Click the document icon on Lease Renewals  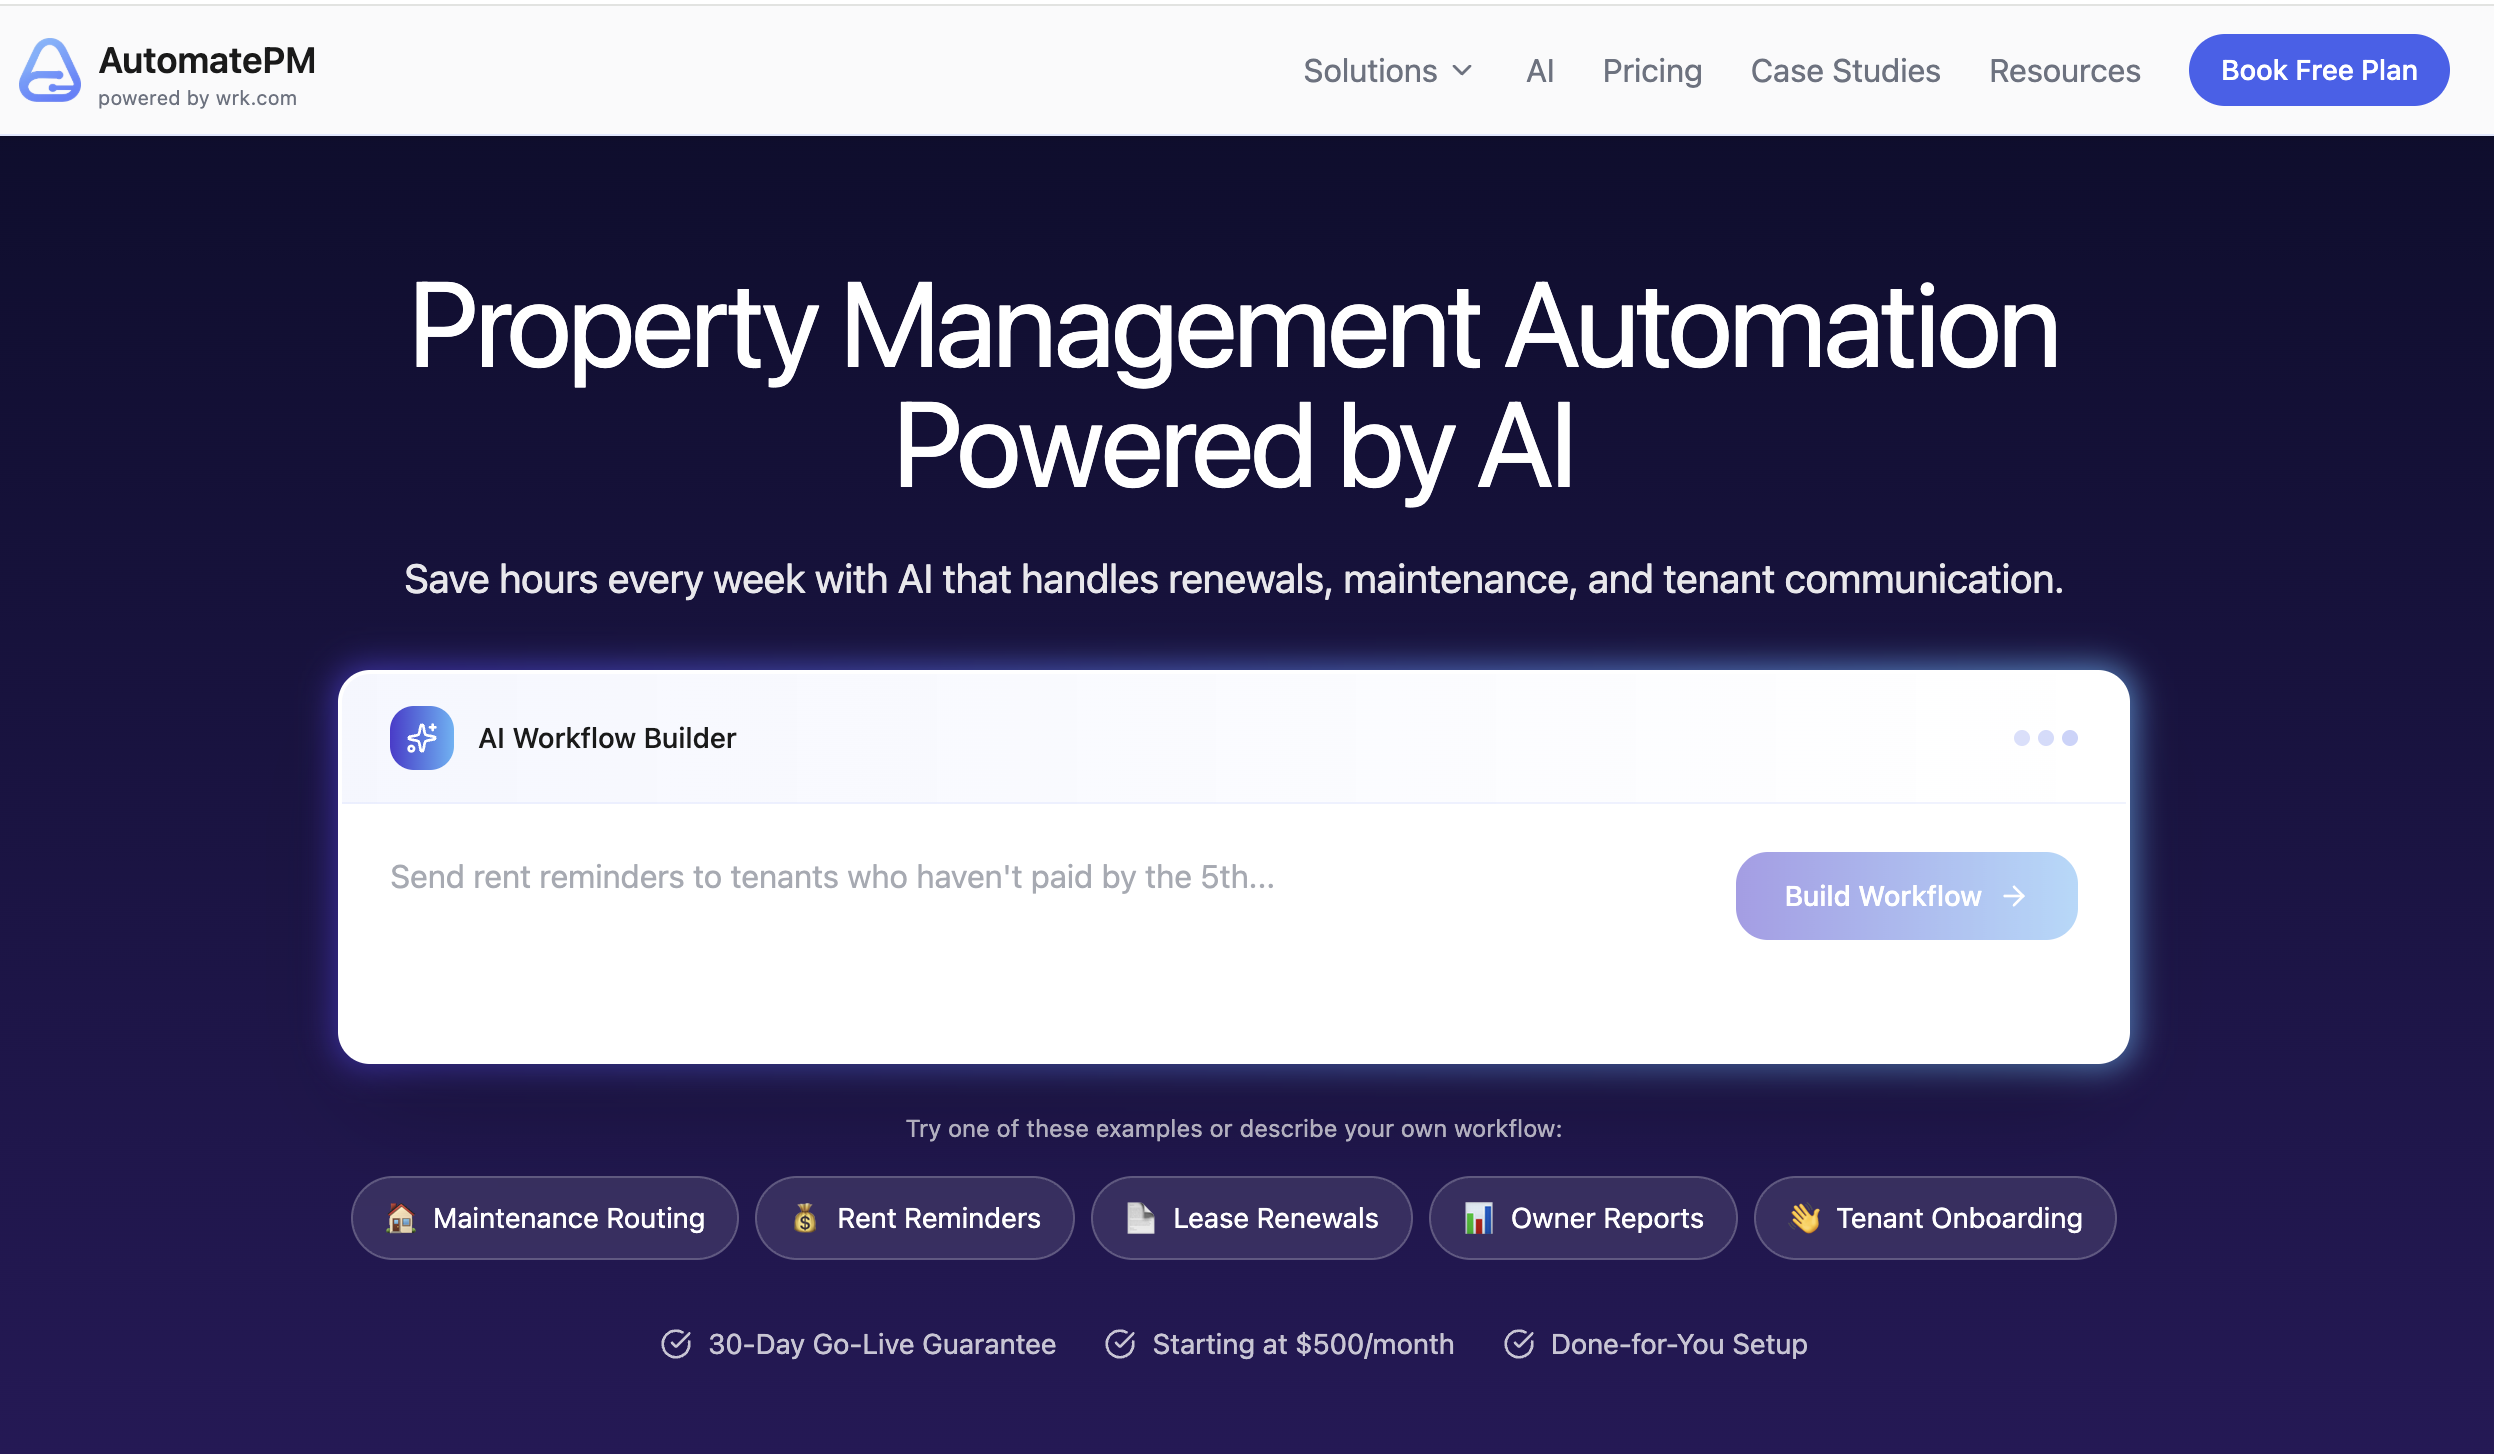[x=1141, y=1218]
